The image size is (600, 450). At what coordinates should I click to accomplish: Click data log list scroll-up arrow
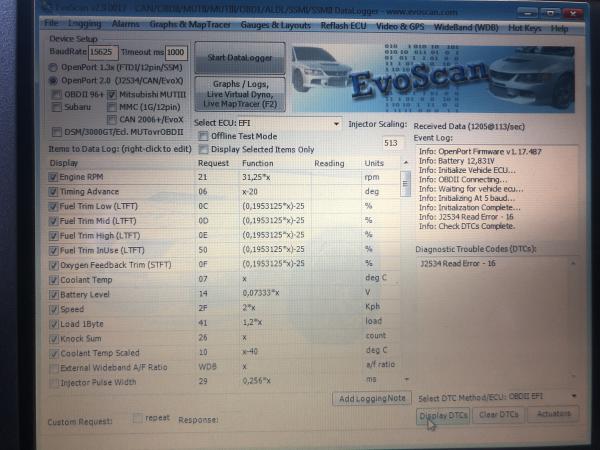[406, 163]
